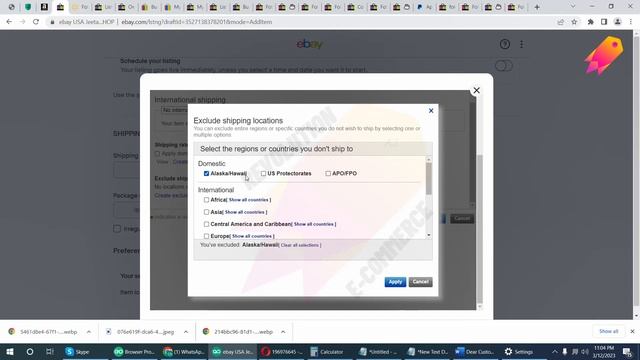The width and height of the screenshot is (640, 360).
Task: Check the Europe region checkbox
Action: pyautogui.click(x=206, y=236)
